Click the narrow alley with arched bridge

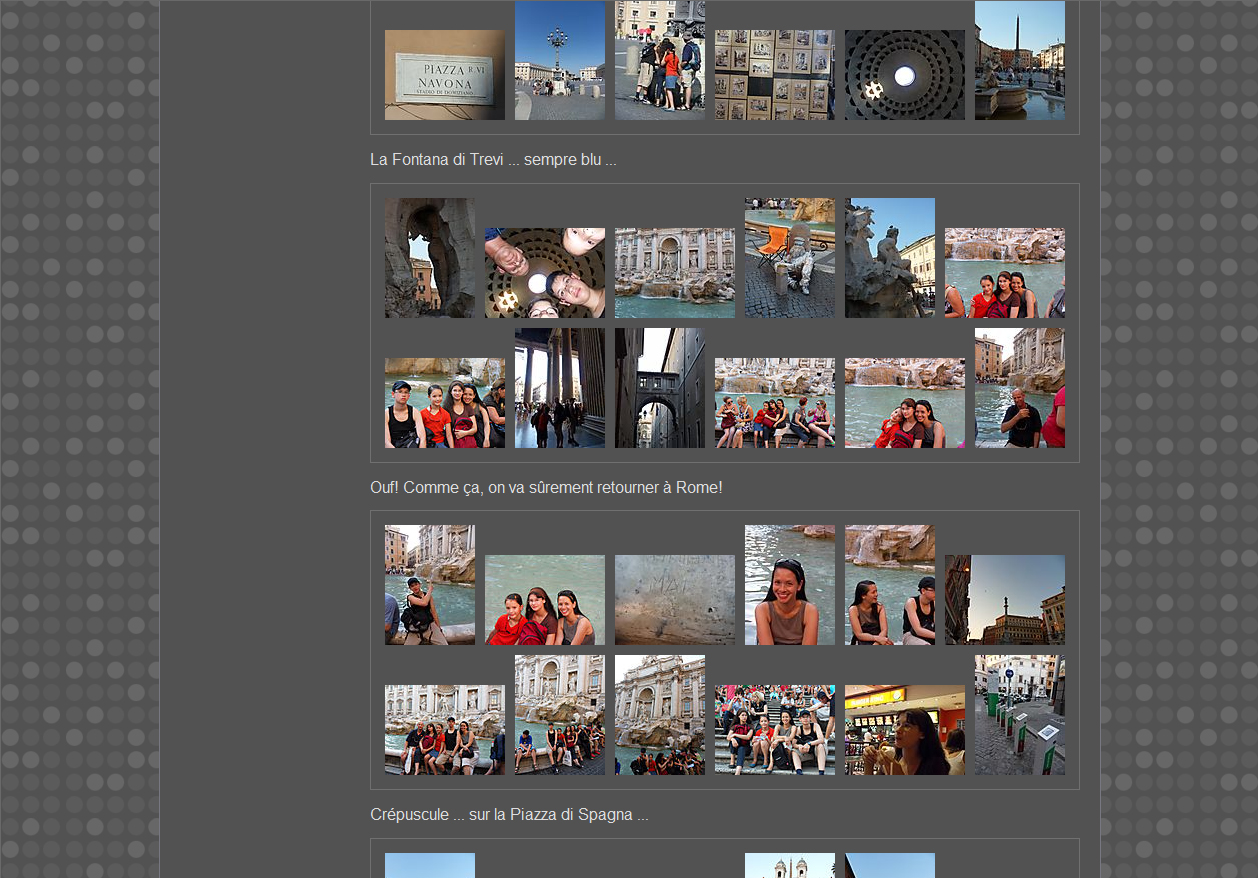(659, 388)
